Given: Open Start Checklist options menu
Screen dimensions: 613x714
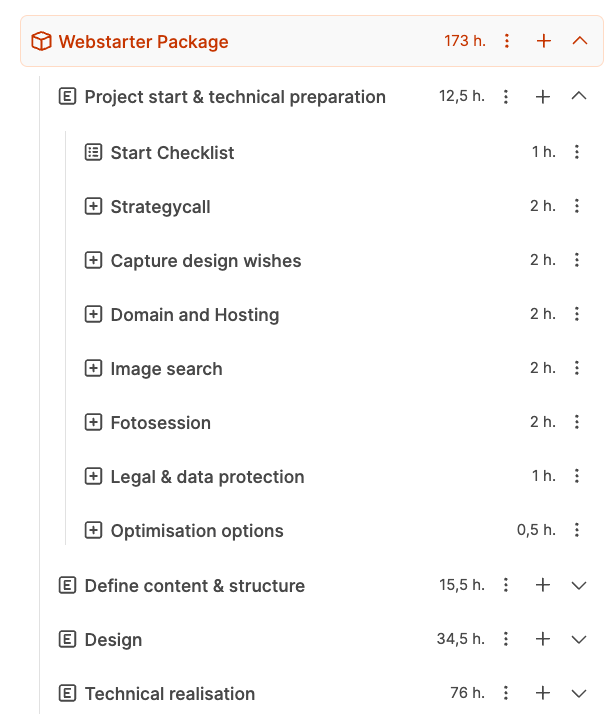Looking at the screenshot, I should tap(577, 152).
